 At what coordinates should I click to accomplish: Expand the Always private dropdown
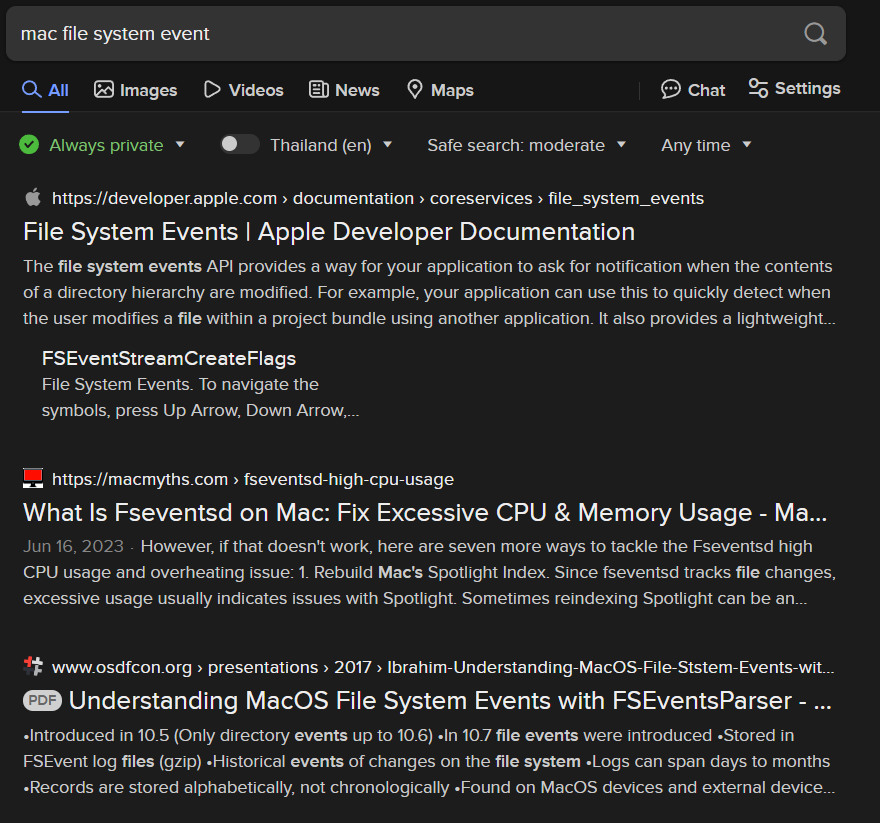tap(180, 145)
